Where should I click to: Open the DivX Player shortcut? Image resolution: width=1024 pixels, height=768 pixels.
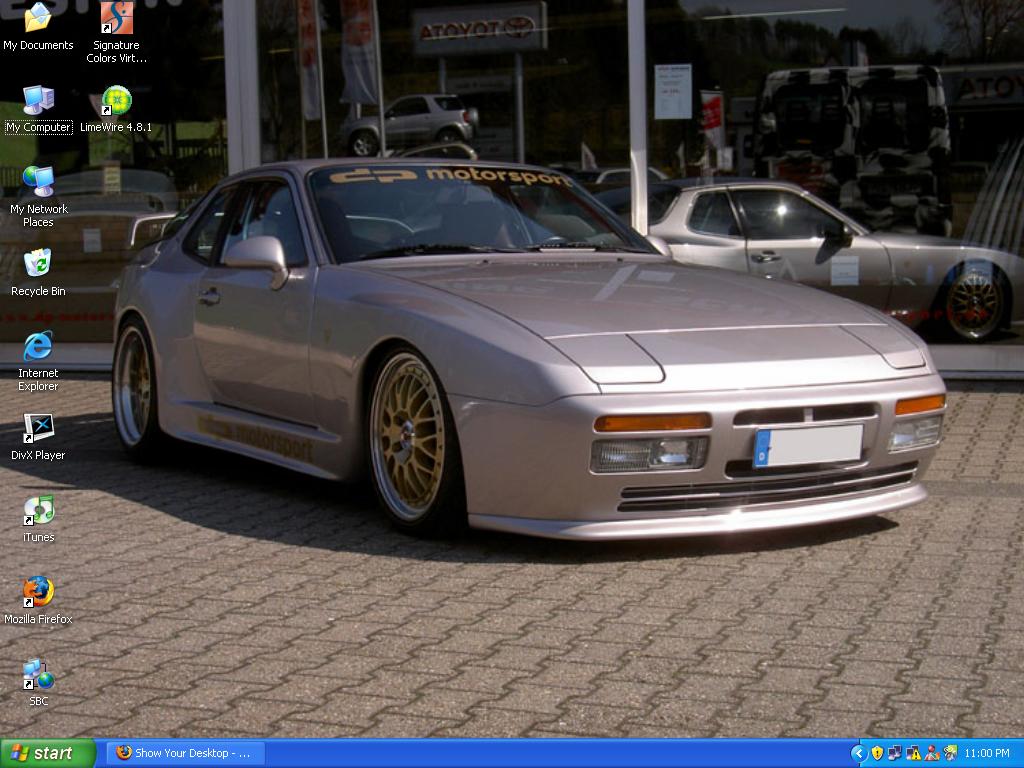click(38, 428)
